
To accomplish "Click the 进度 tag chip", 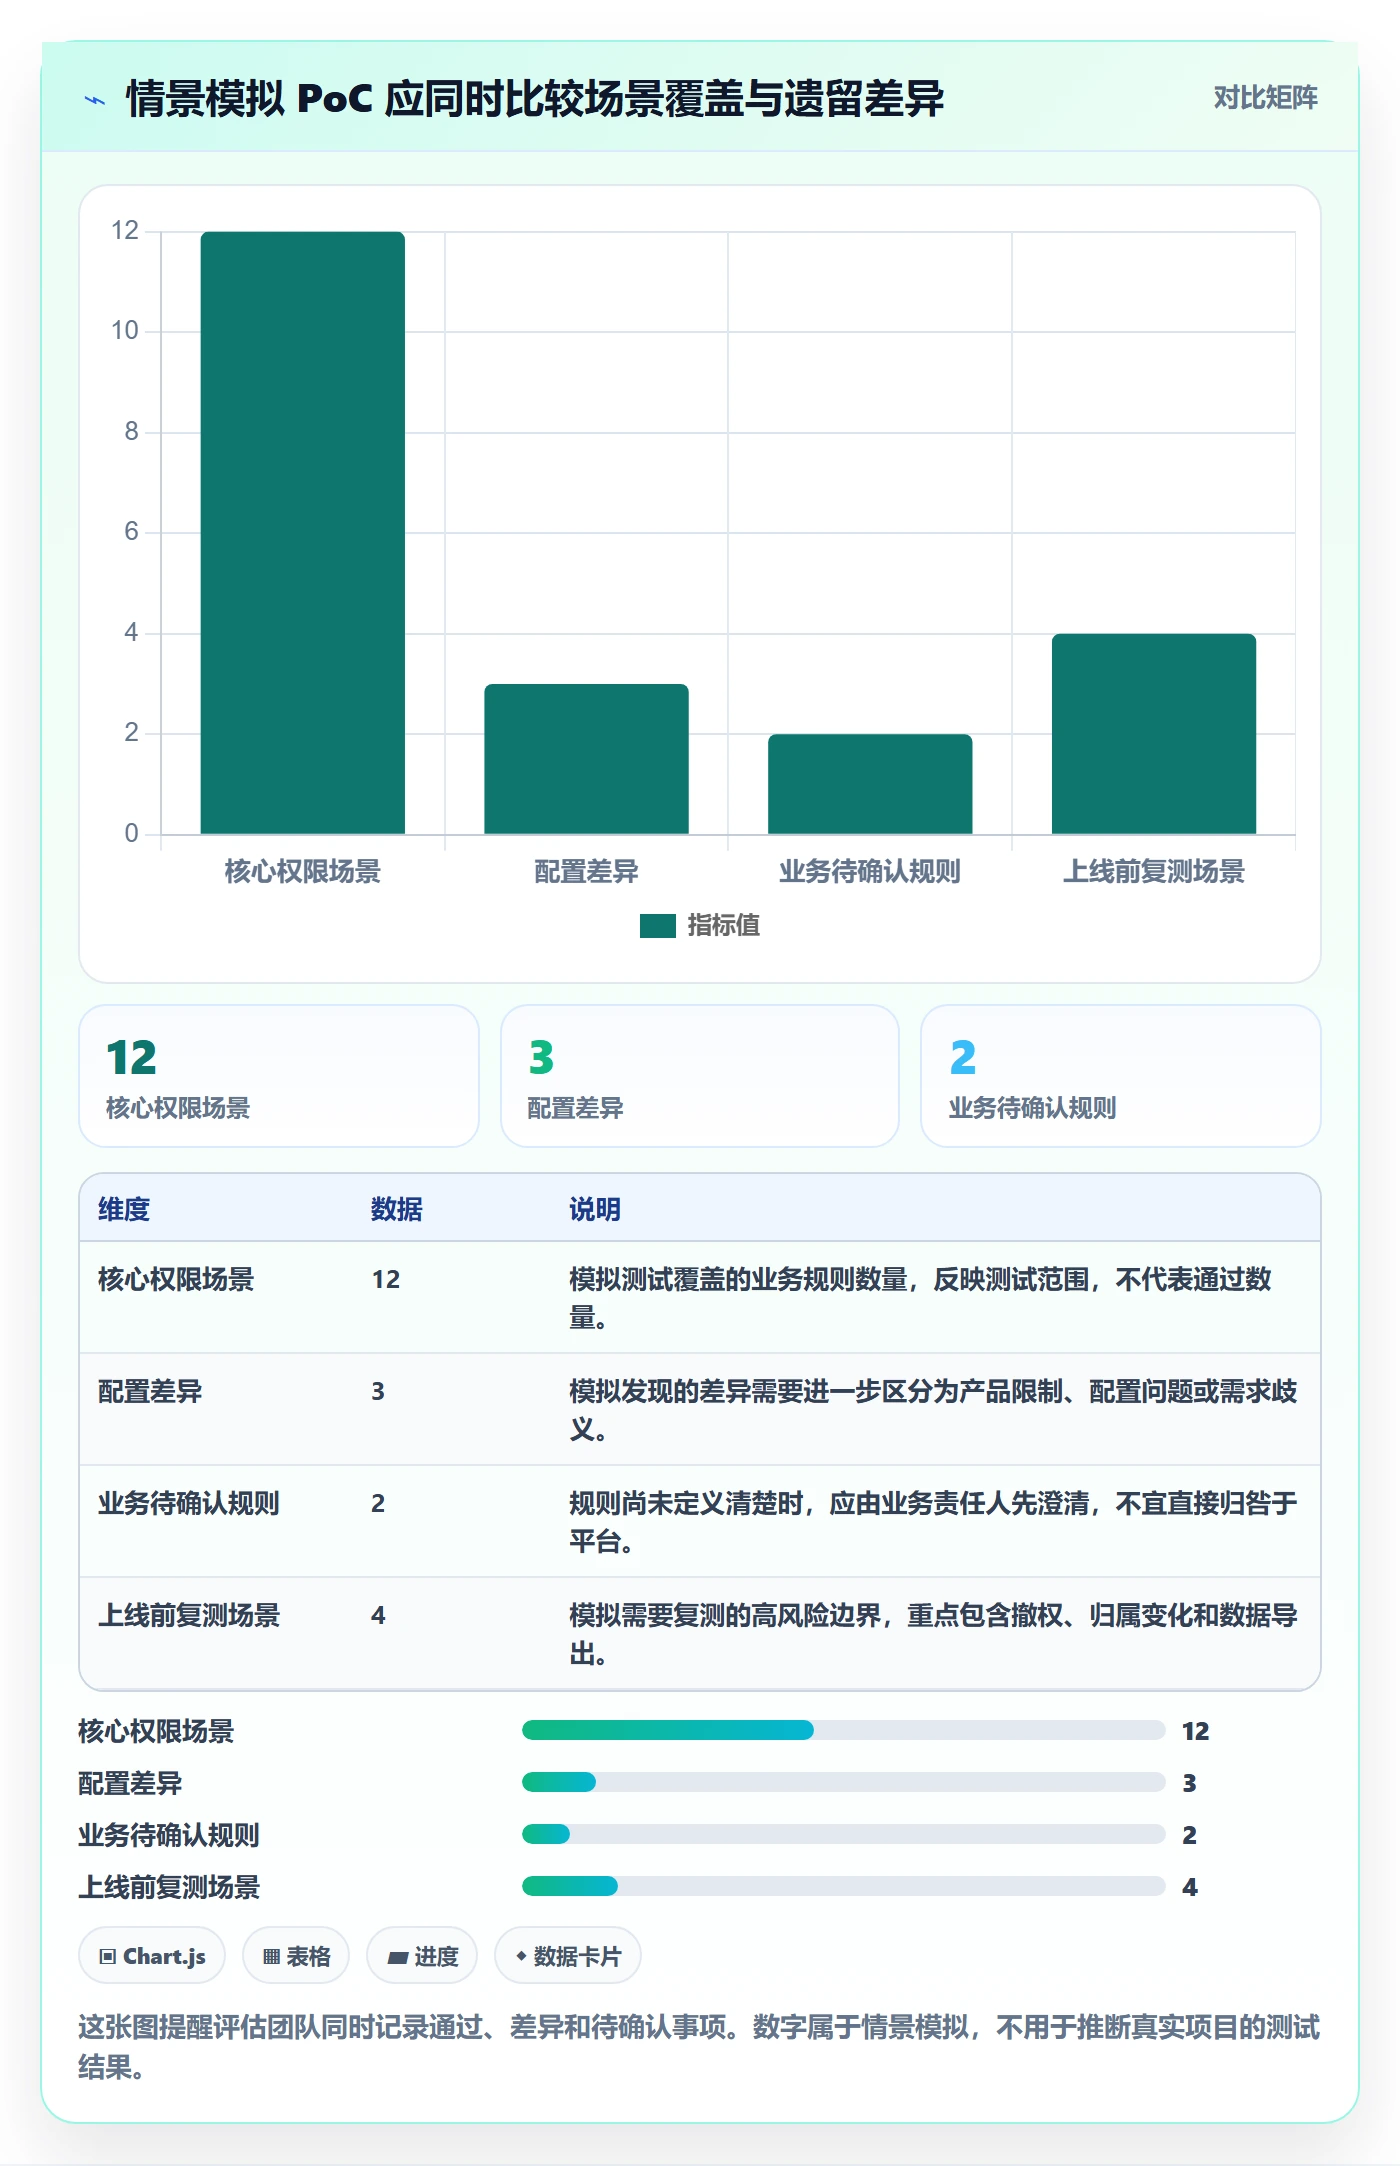I will click(x=422, y=1955).
